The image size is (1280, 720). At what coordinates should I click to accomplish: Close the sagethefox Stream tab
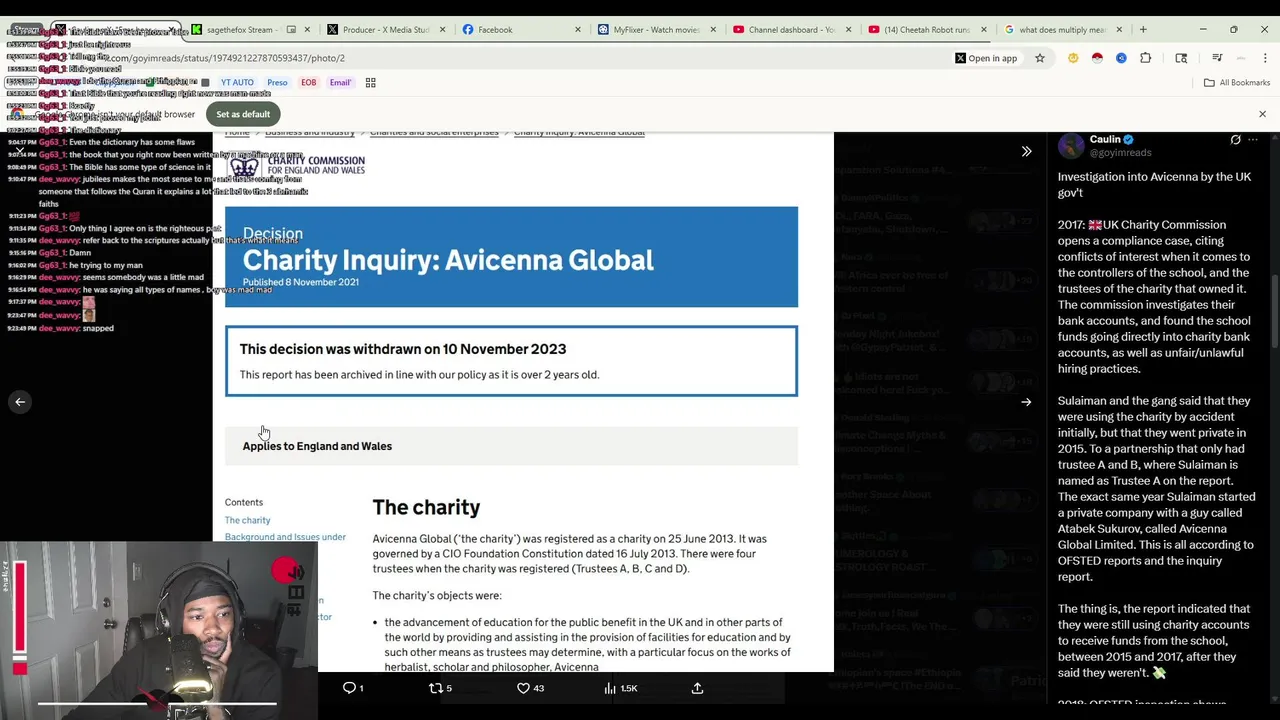[x=307, y=29]
